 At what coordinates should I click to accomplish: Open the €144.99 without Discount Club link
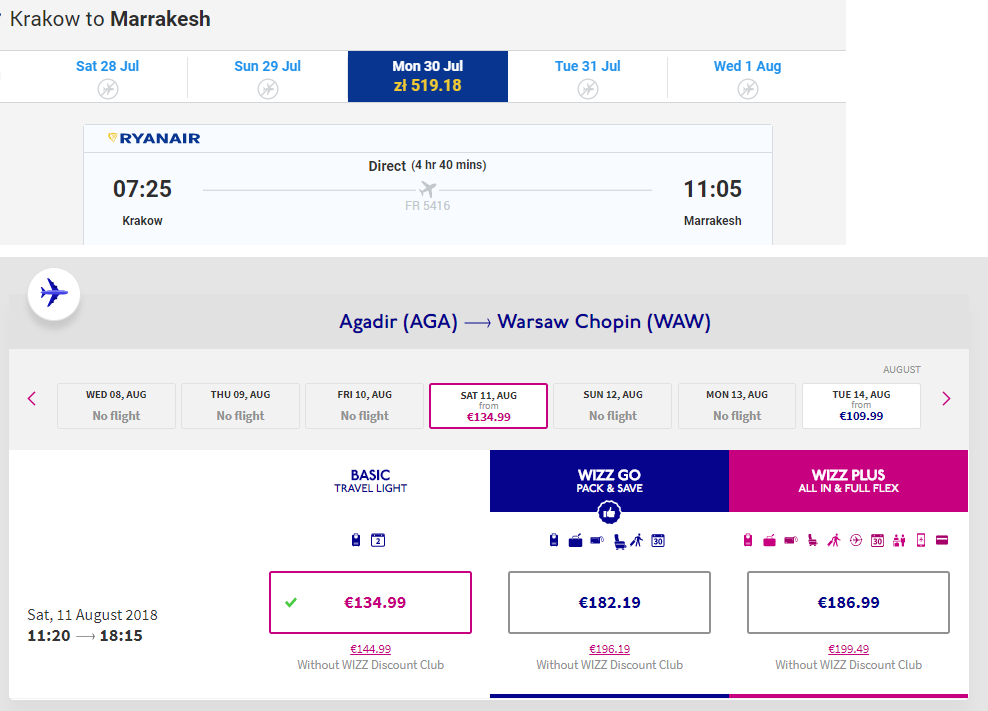[x=370, y=649]
